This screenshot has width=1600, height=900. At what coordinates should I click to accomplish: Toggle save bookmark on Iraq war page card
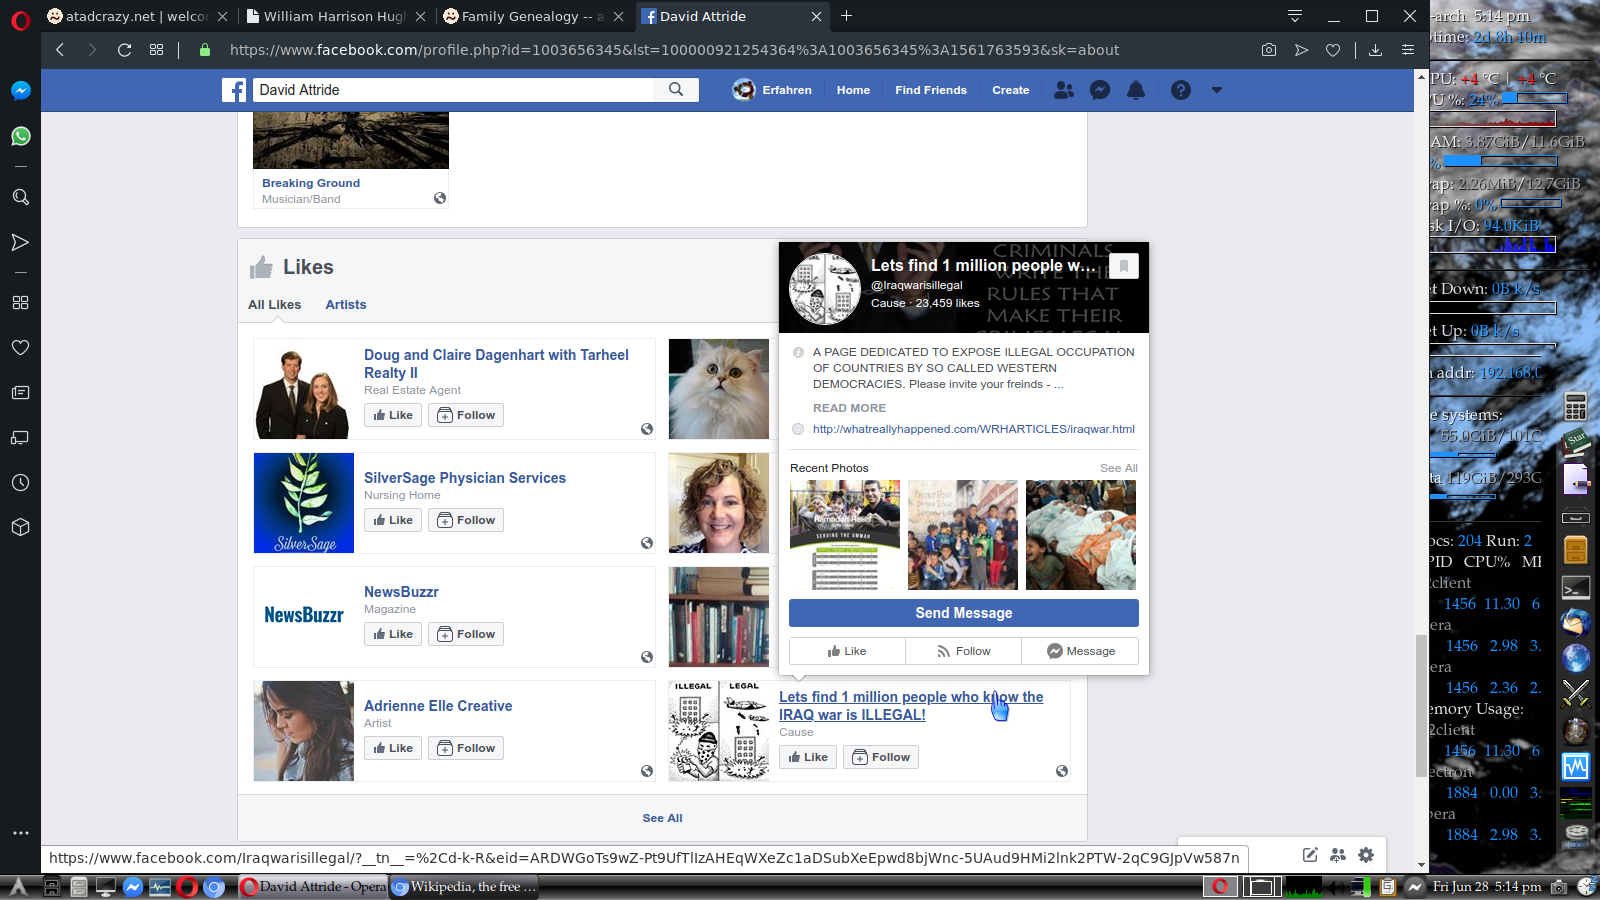click(x=1124, y=266)
